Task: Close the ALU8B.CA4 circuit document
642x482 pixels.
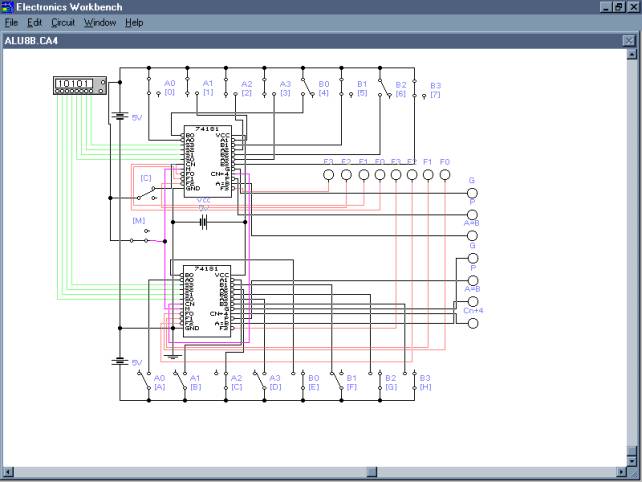Action: 628,40
